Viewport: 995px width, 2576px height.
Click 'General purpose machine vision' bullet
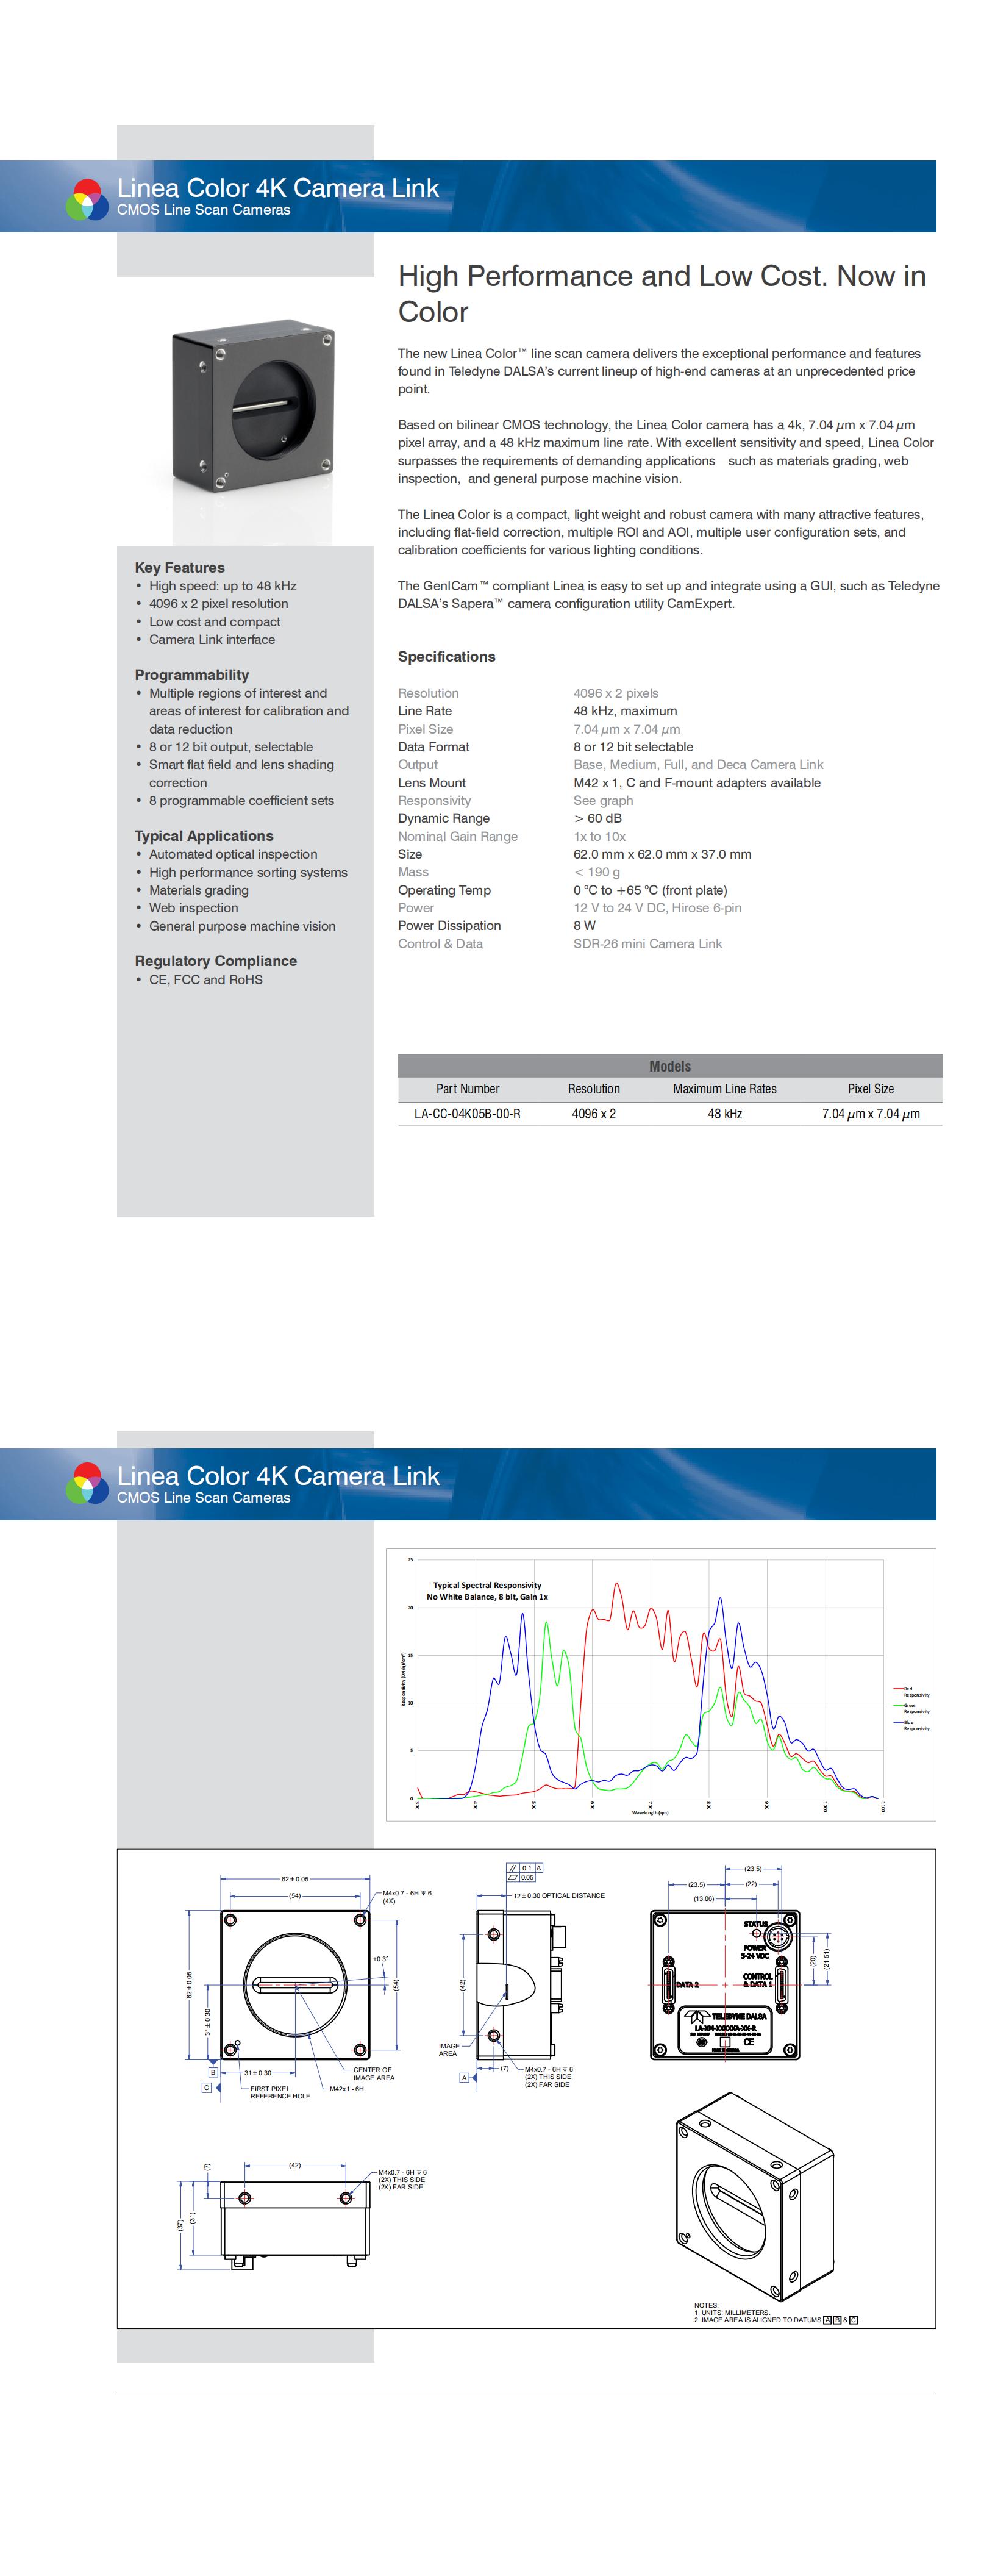pyautogui.click(x=242, y=926)
